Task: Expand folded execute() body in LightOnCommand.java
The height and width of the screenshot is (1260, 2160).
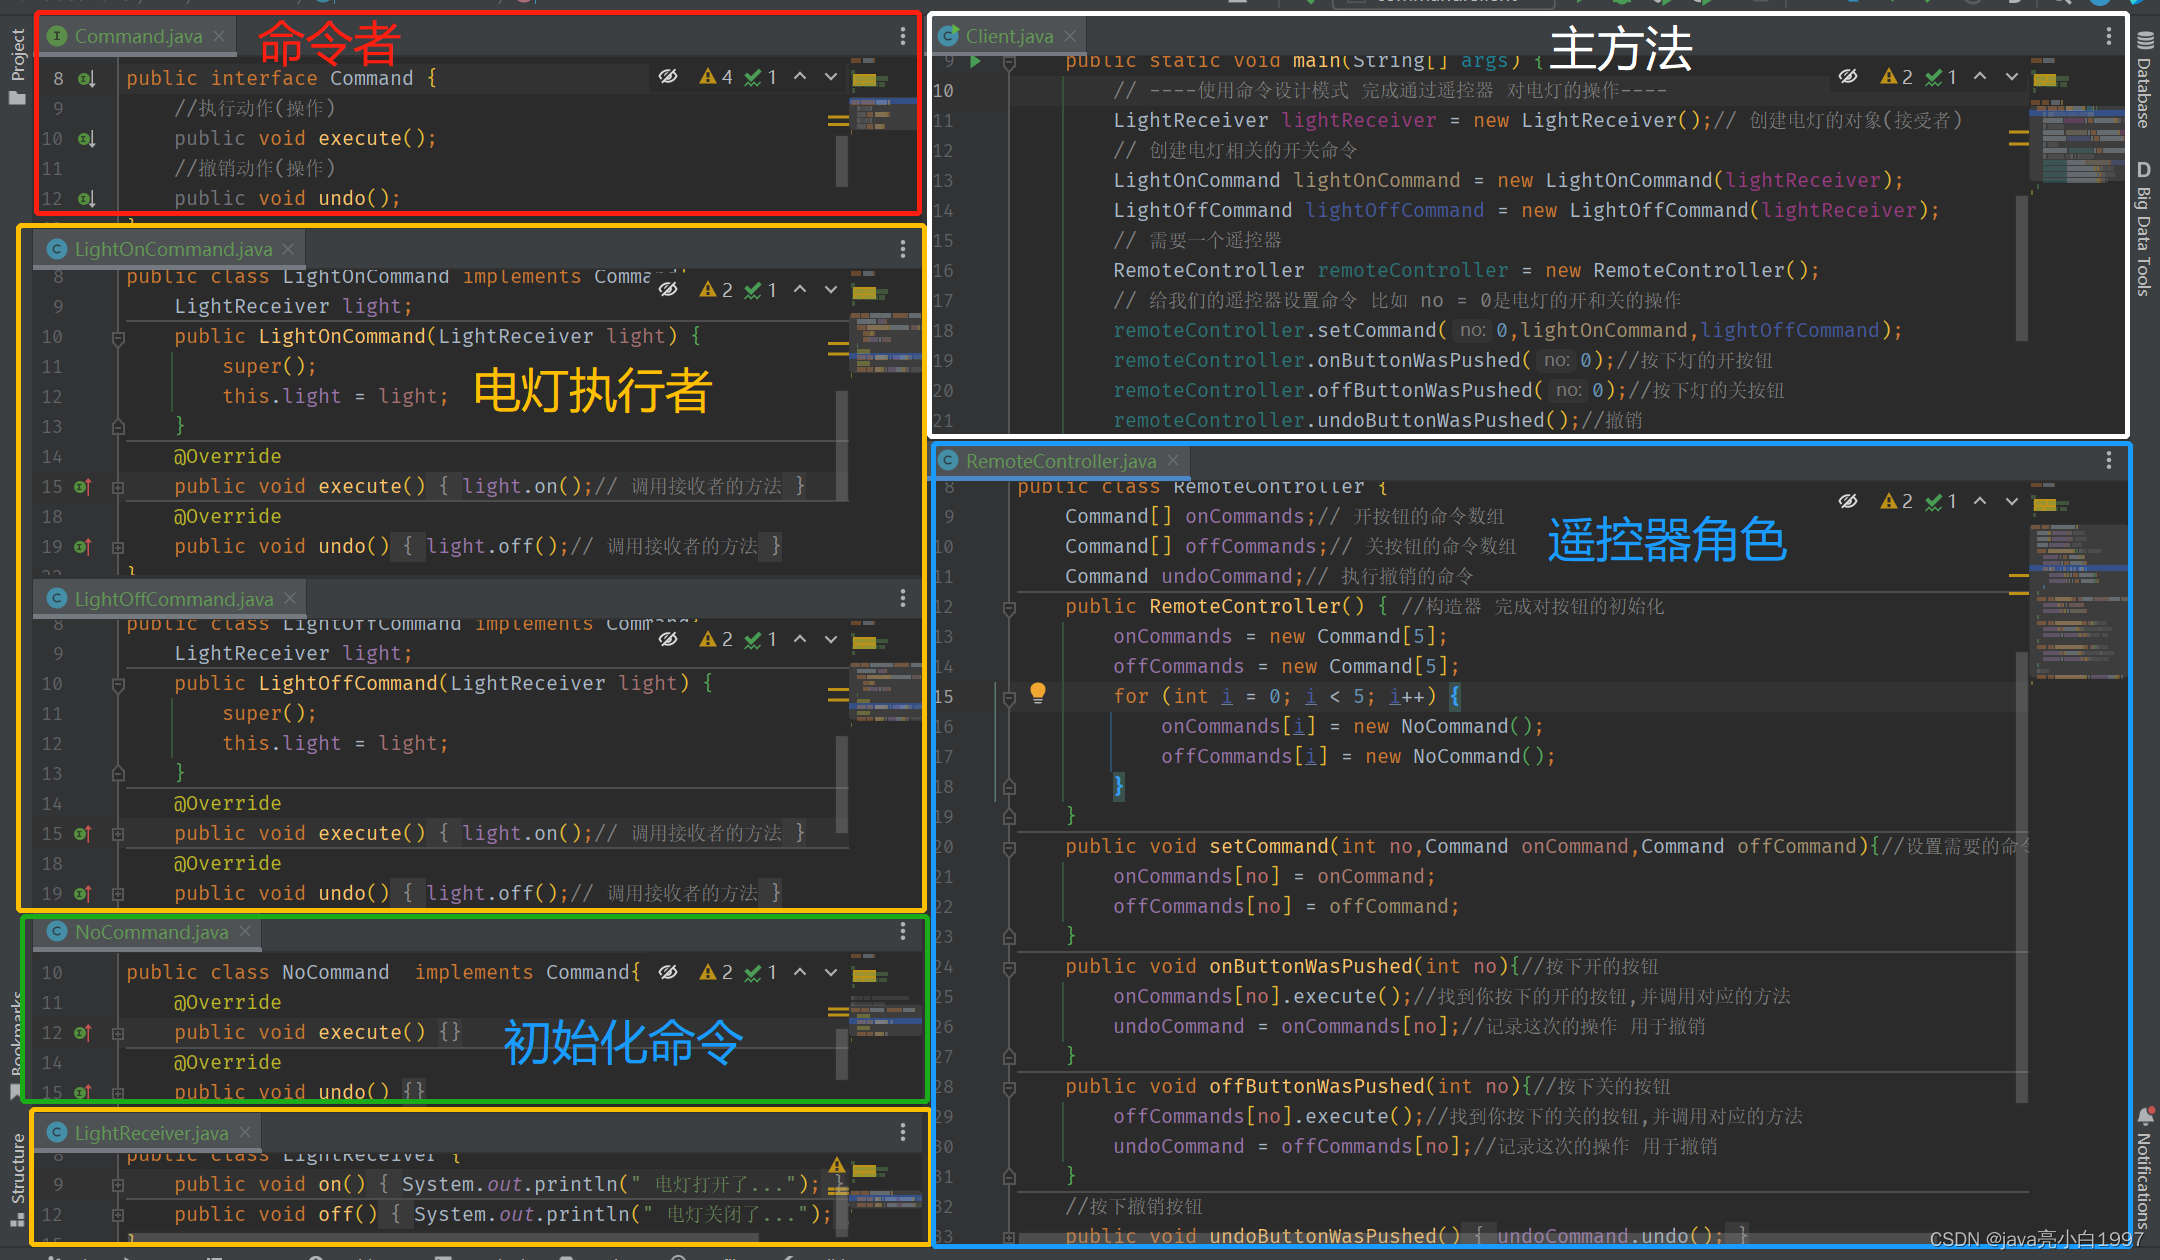Action: click(x=118, y=487)
